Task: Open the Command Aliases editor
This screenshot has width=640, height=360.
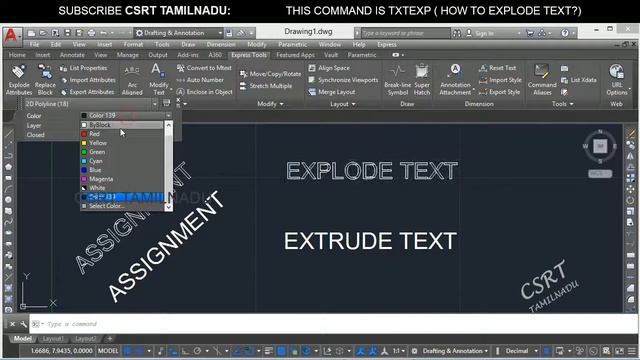Action: (x=542, y=80)
